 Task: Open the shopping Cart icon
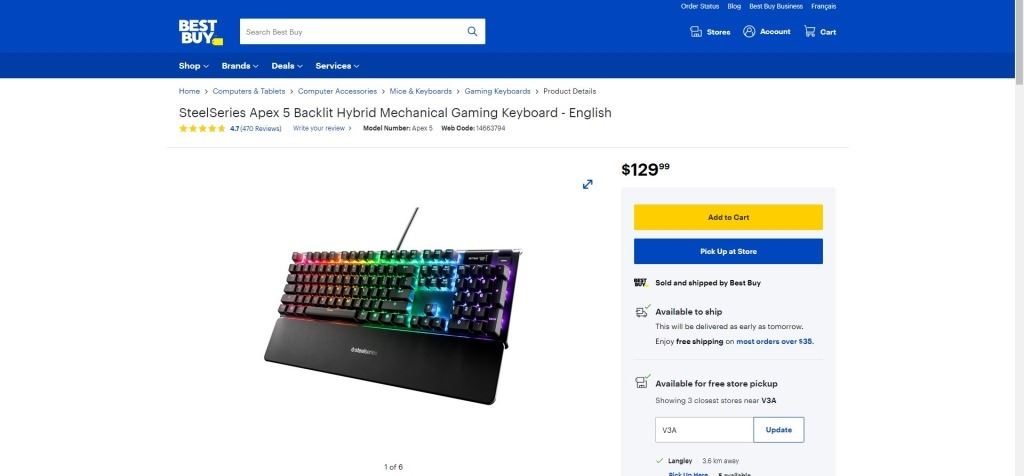pyautogui.click(x=810, y=31)
